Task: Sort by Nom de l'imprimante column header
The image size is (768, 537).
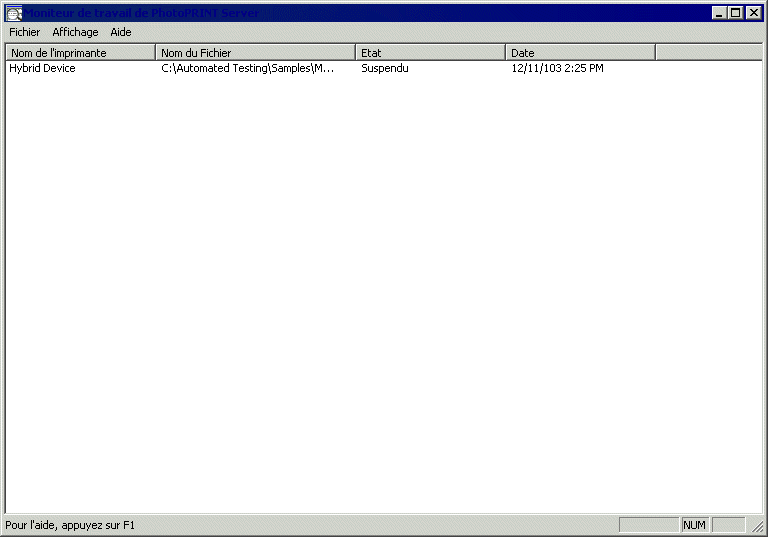Action: pyautogui.click(x=80, y=52)
